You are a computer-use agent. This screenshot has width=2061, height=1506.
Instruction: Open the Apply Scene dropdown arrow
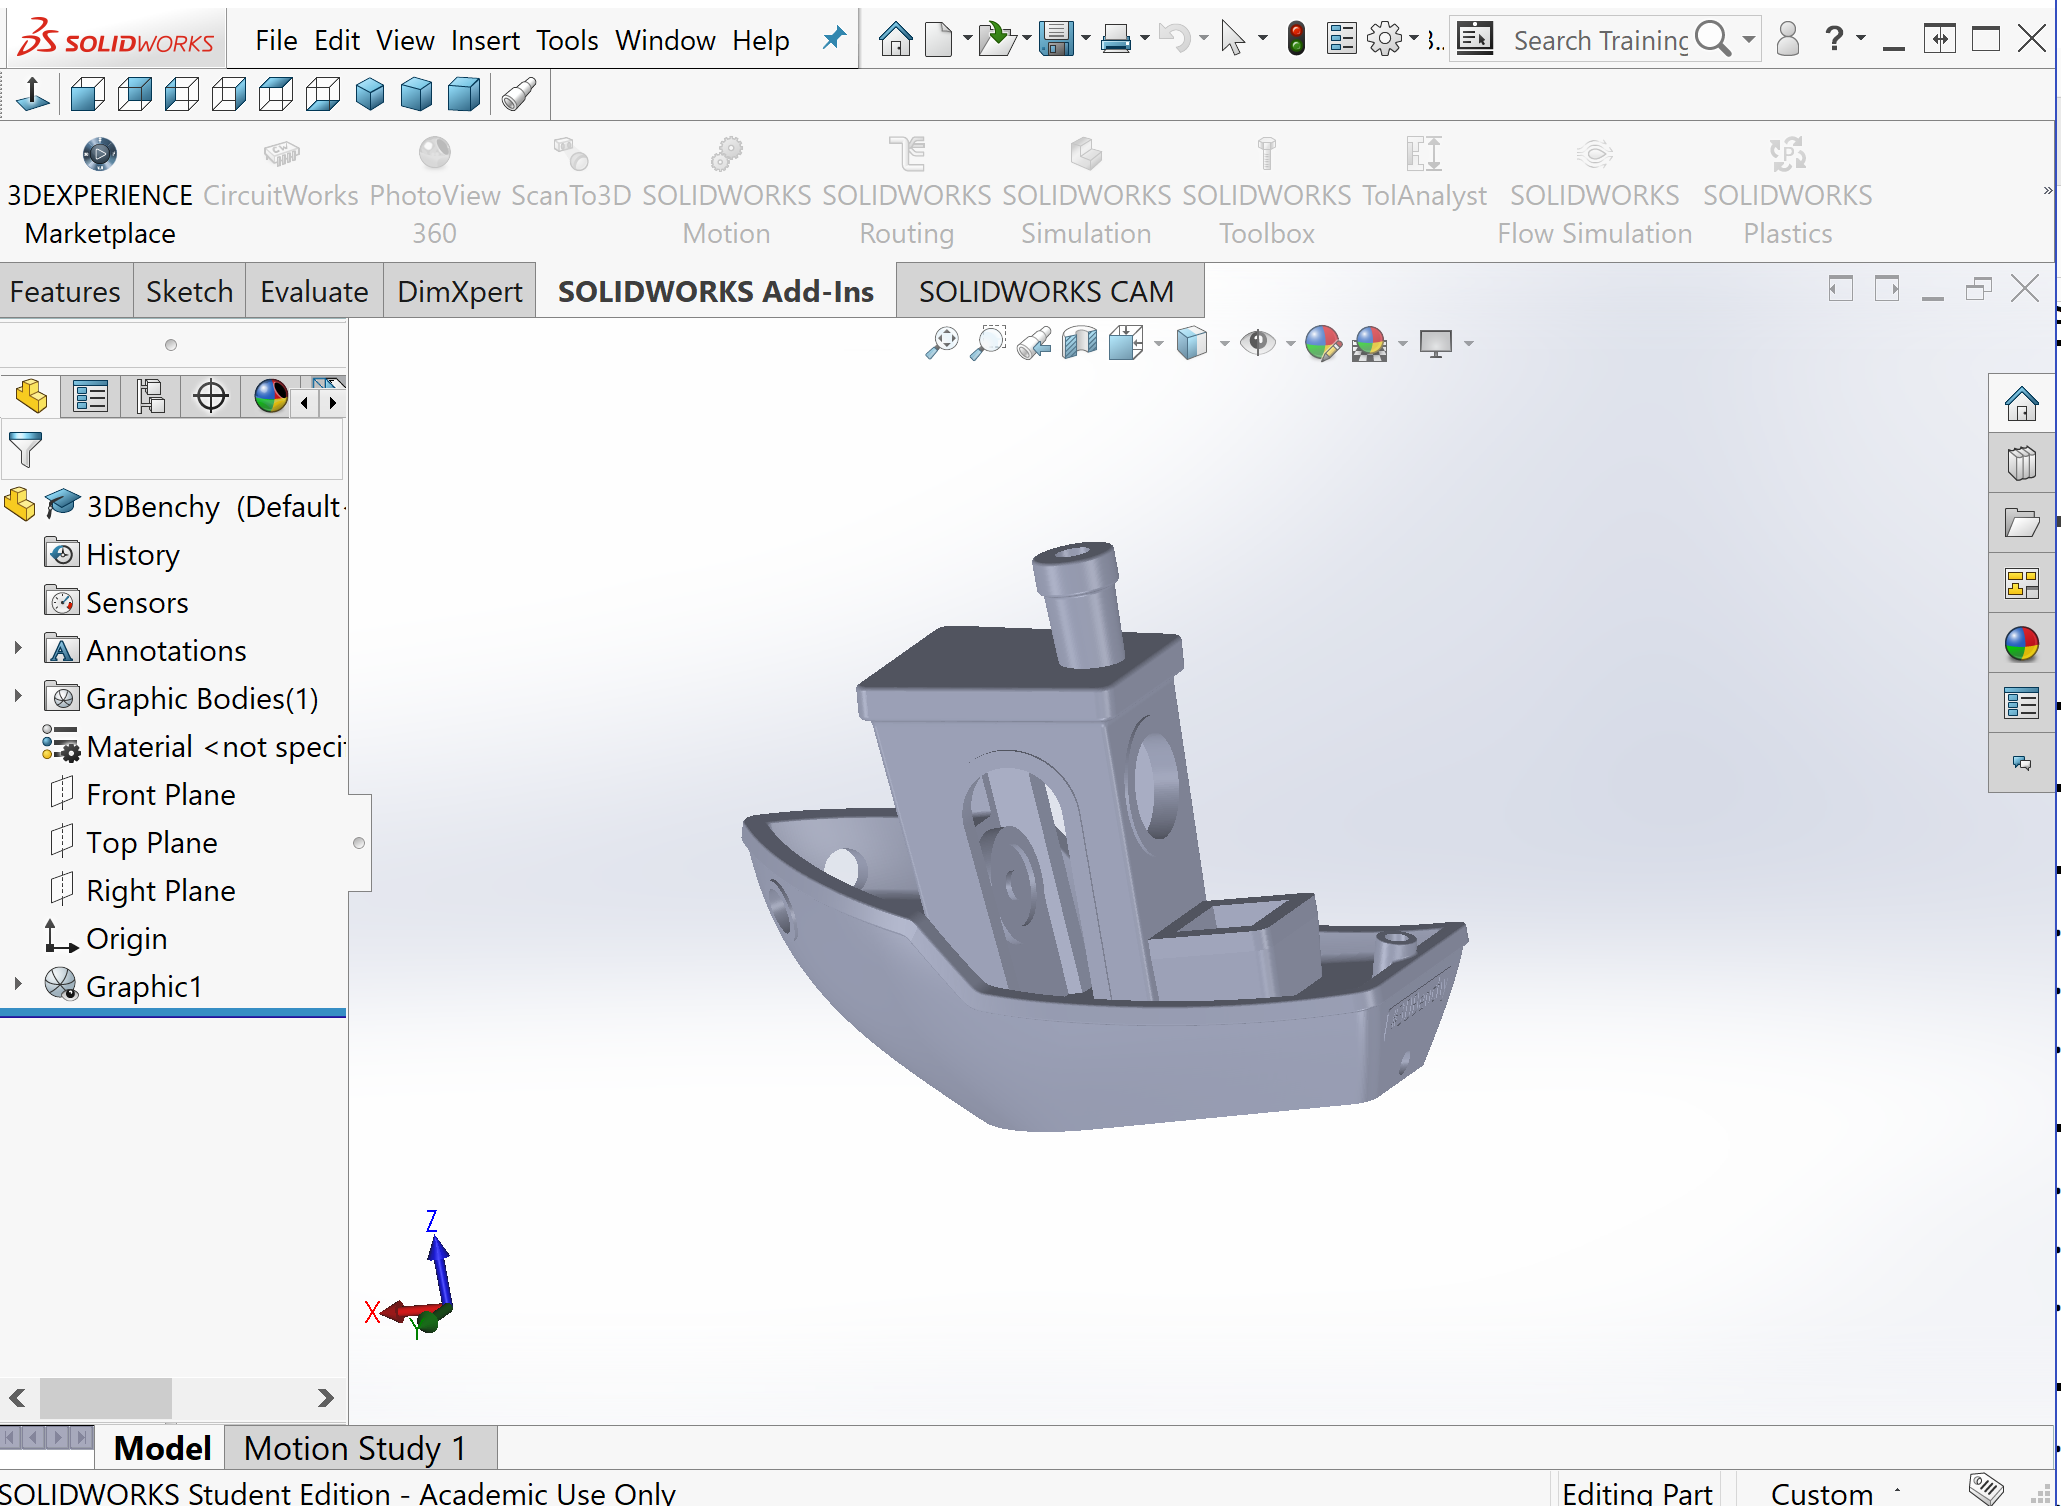1402,344
